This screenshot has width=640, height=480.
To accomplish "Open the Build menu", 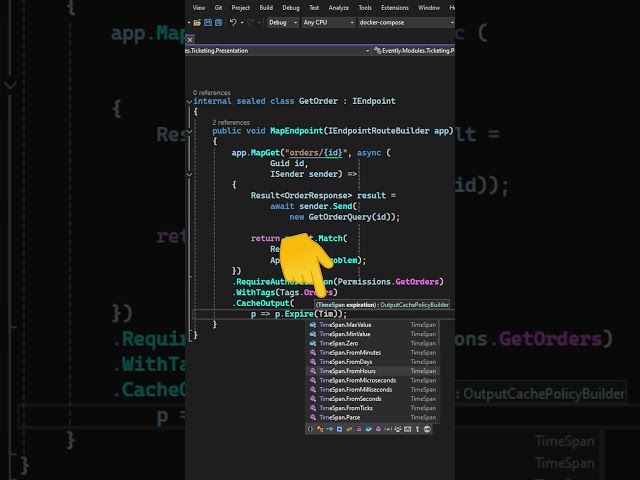I will tap(266, 8).
